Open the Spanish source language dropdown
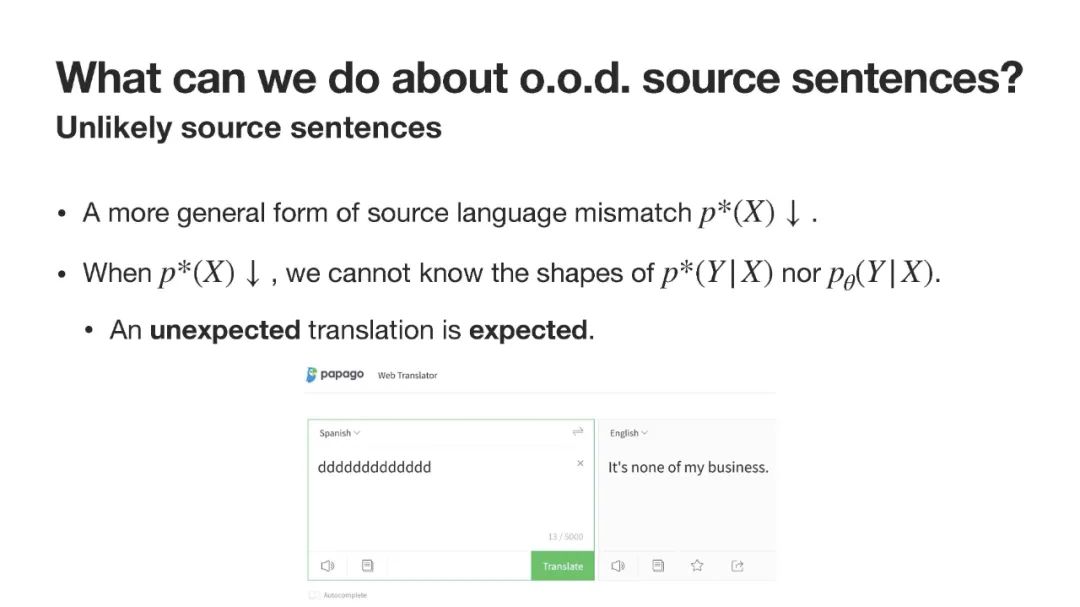The image size is (1080, 607). point(339,433)
